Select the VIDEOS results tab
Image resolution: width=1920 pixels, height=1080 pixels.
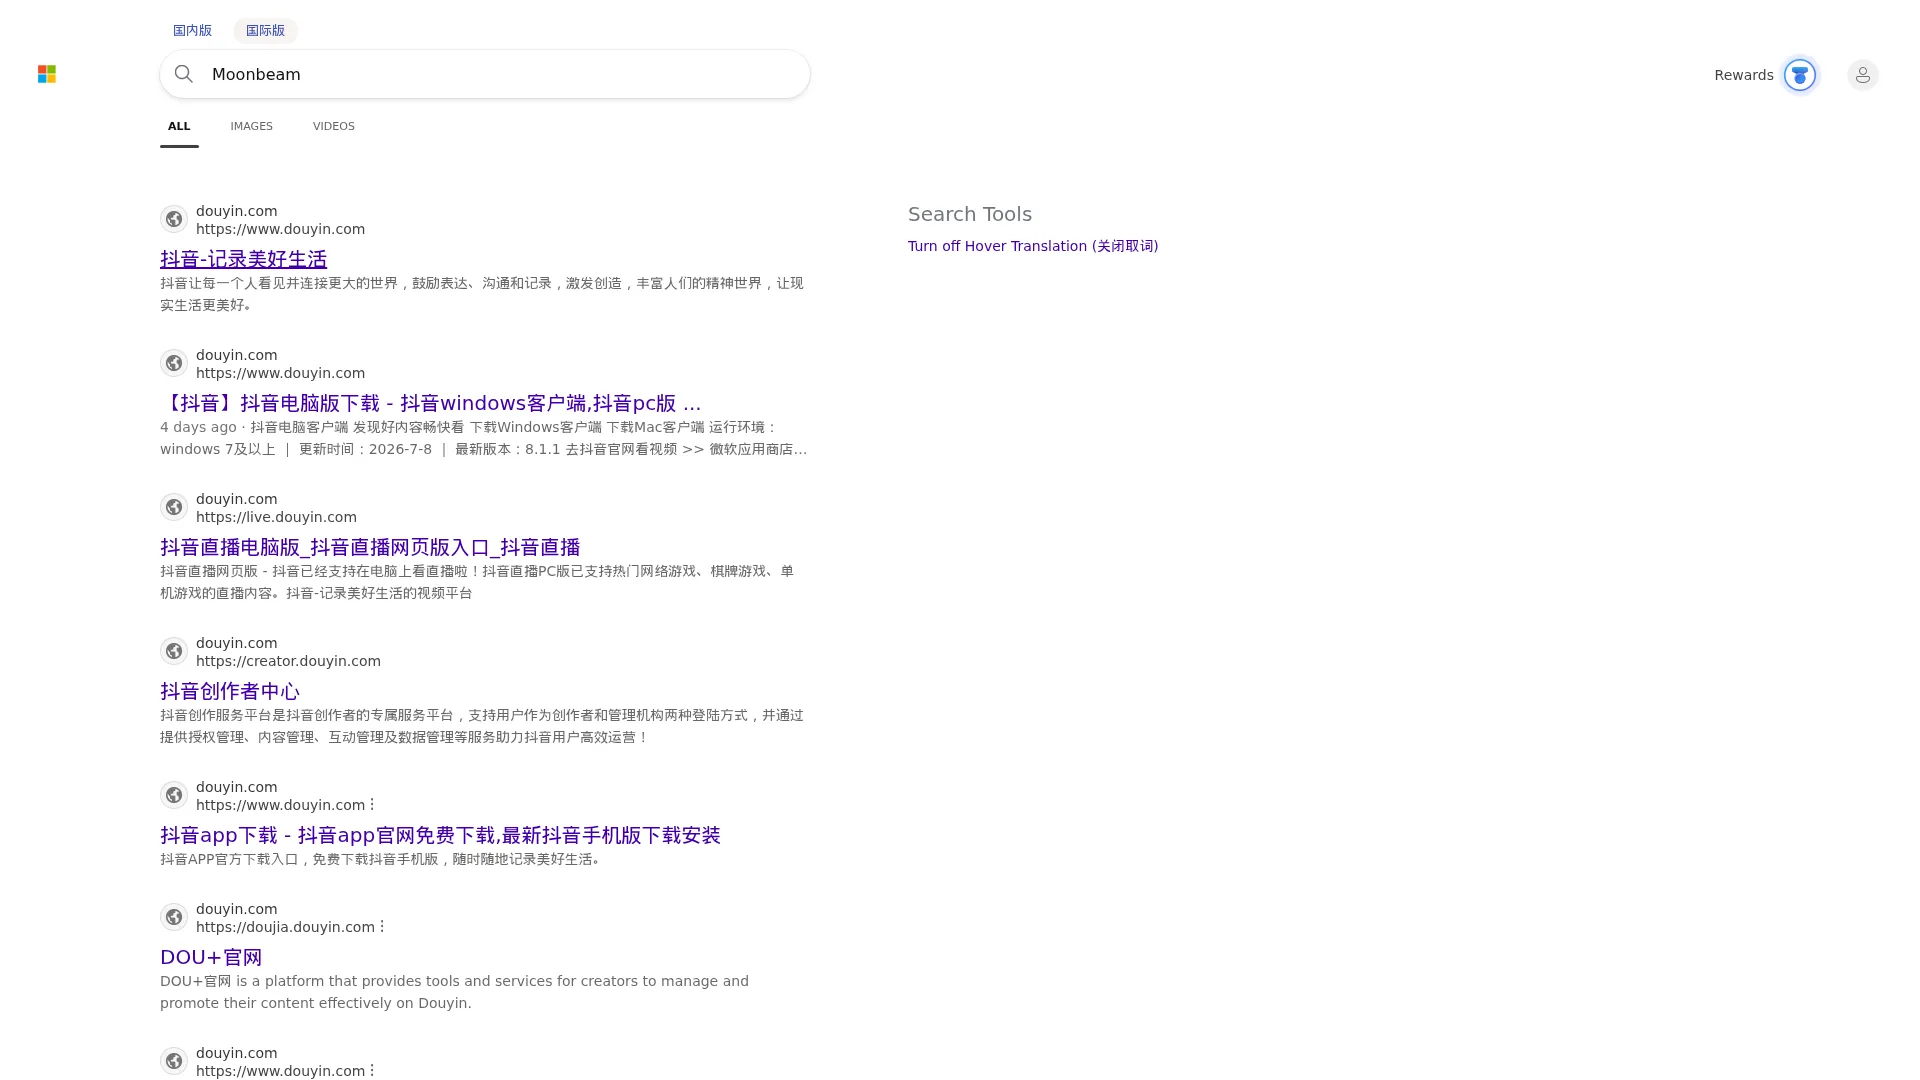334,127
